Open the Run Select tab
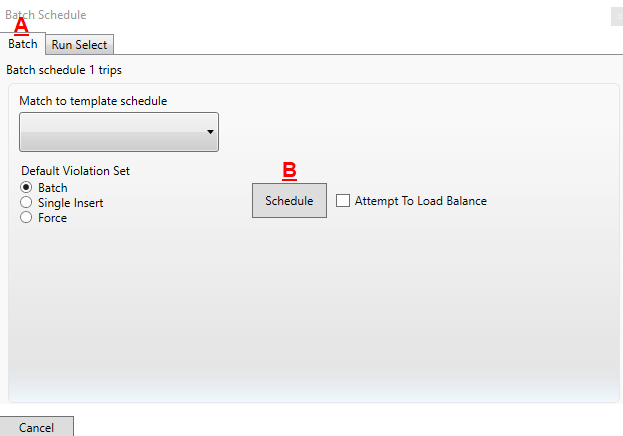Image resolution: width=623 pixels, height=436 pixels. click(79, 45)
